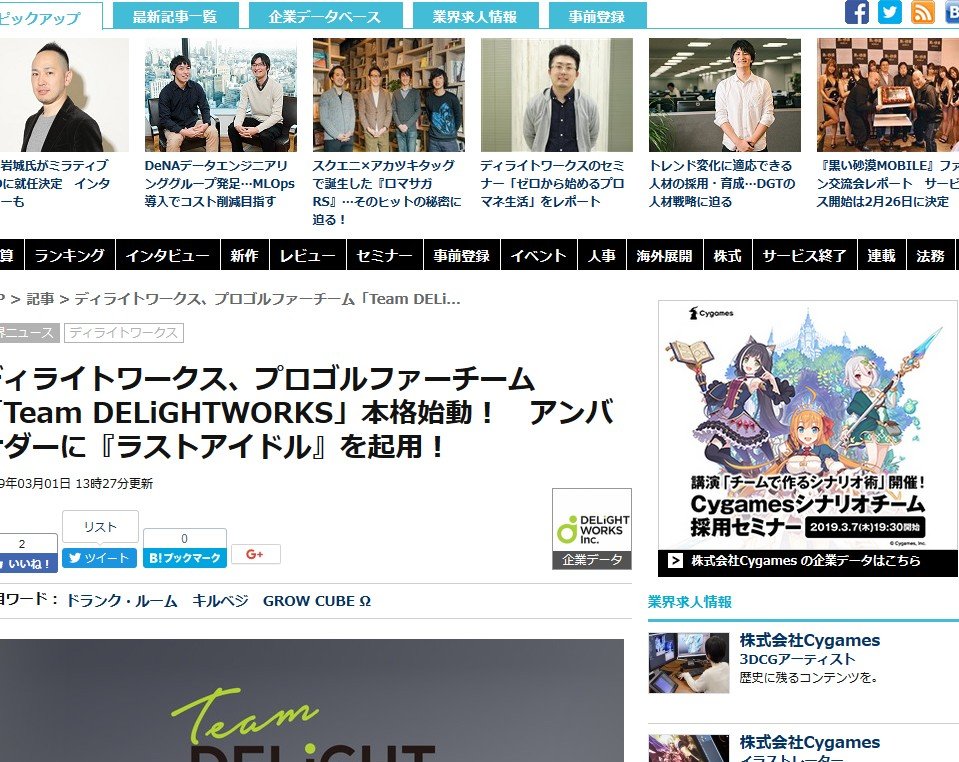
Task: Select 海外展開 in the black menu
Action: point(665,255)
